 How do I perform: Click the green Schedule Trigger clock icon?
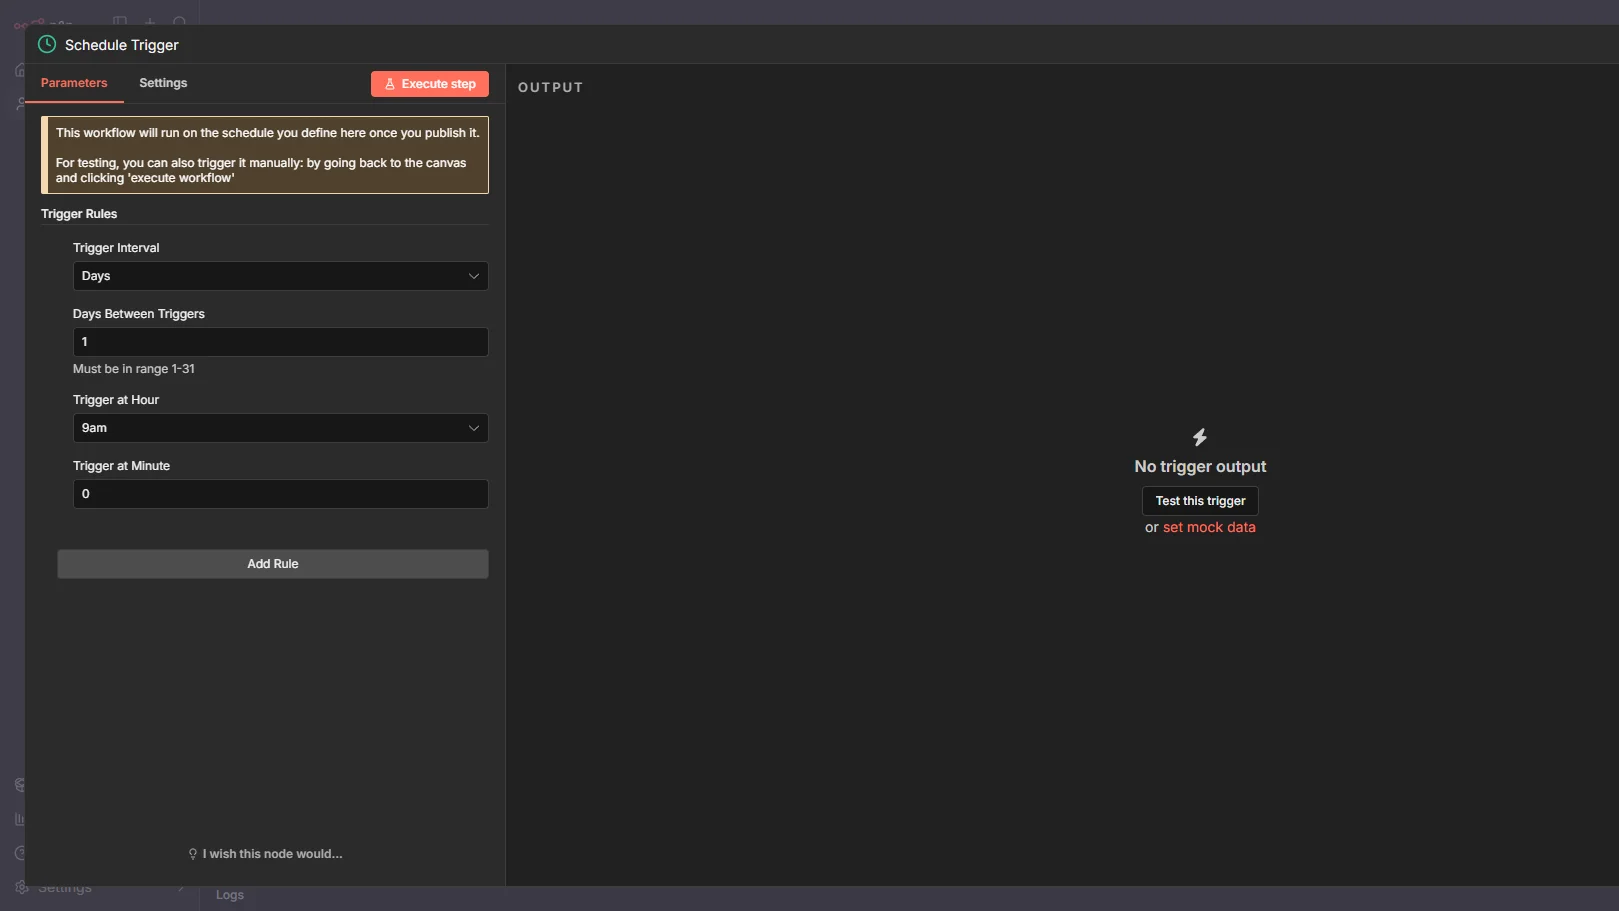[47, 44]
